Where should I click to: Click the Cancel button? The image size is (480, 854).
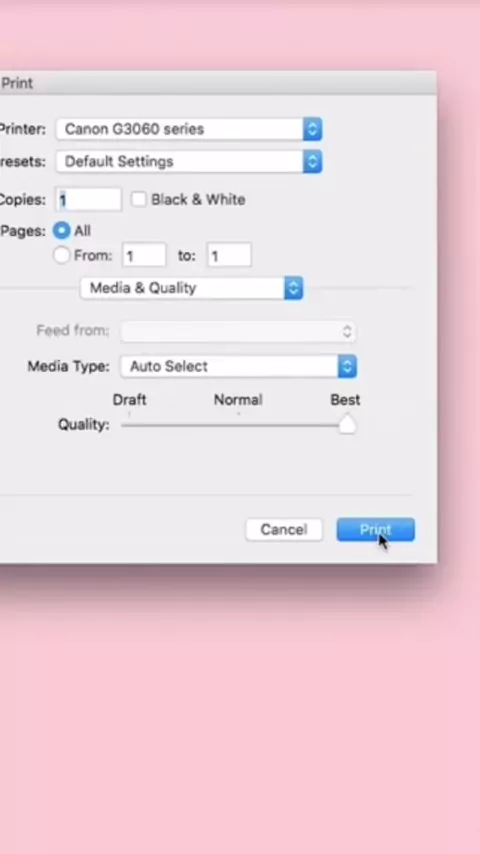(x=284, y=529)
